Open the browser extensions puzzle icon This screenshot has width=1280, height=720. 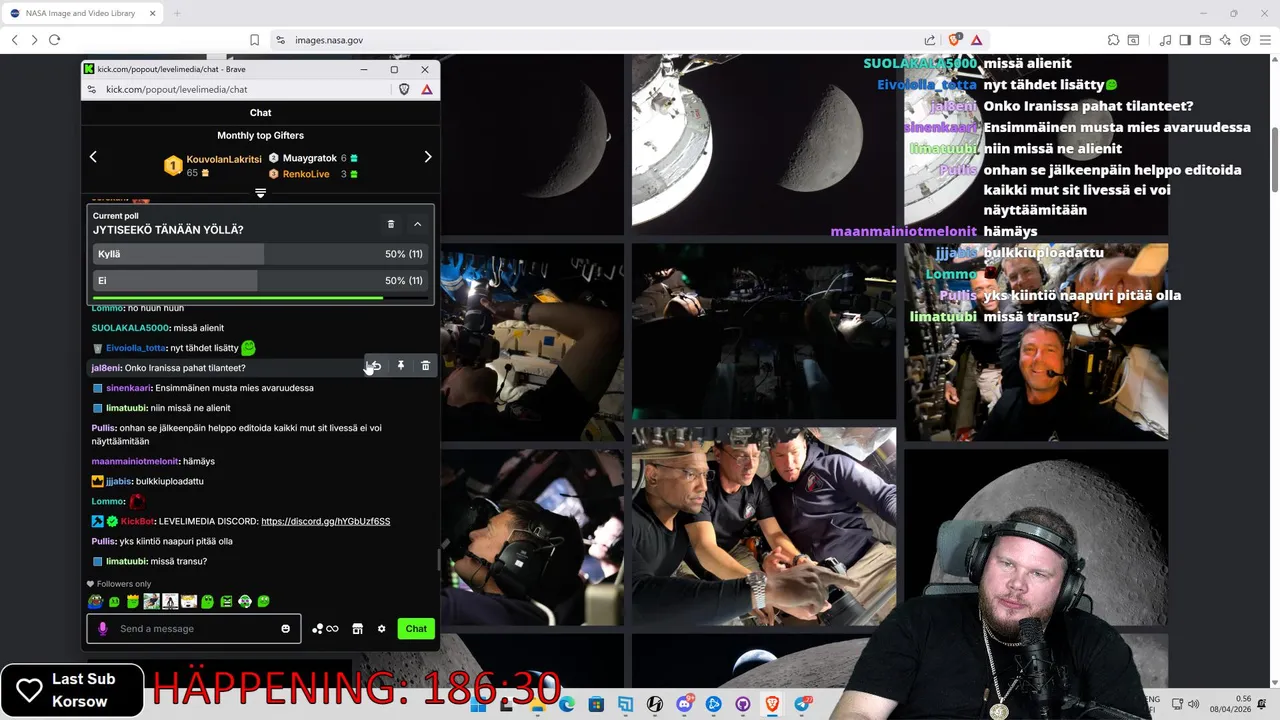[x=1113, y=40]
